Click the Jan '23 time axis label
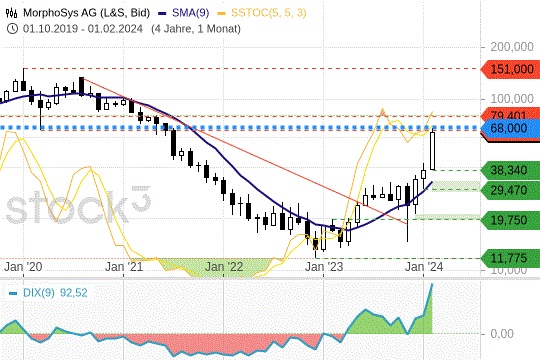Screen dimensions: 540x360 [324, 267]
